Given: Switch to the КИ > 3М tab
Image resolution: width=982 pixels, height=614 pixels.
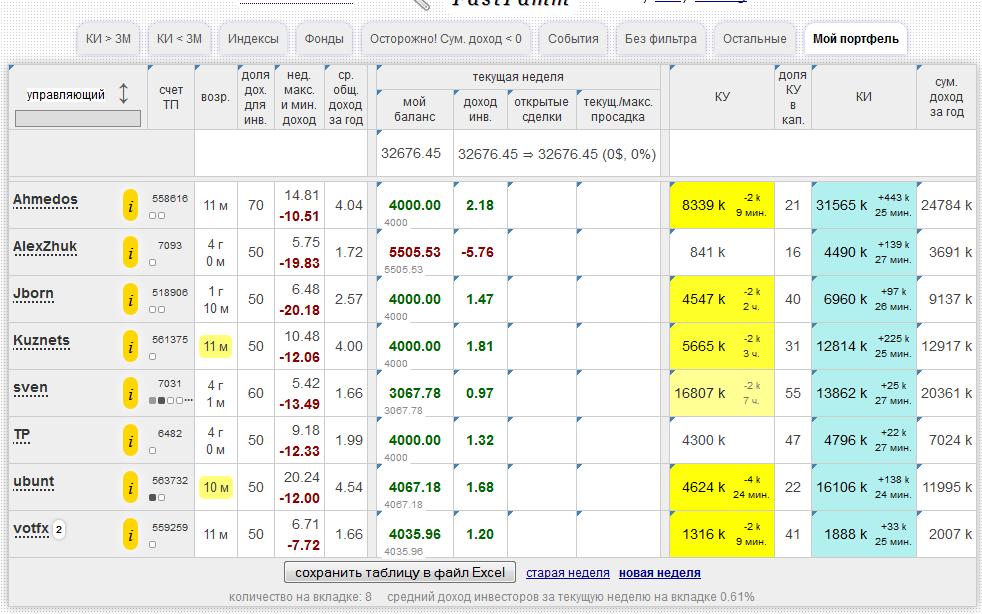Looking at the screenshot, I should 108,39.
